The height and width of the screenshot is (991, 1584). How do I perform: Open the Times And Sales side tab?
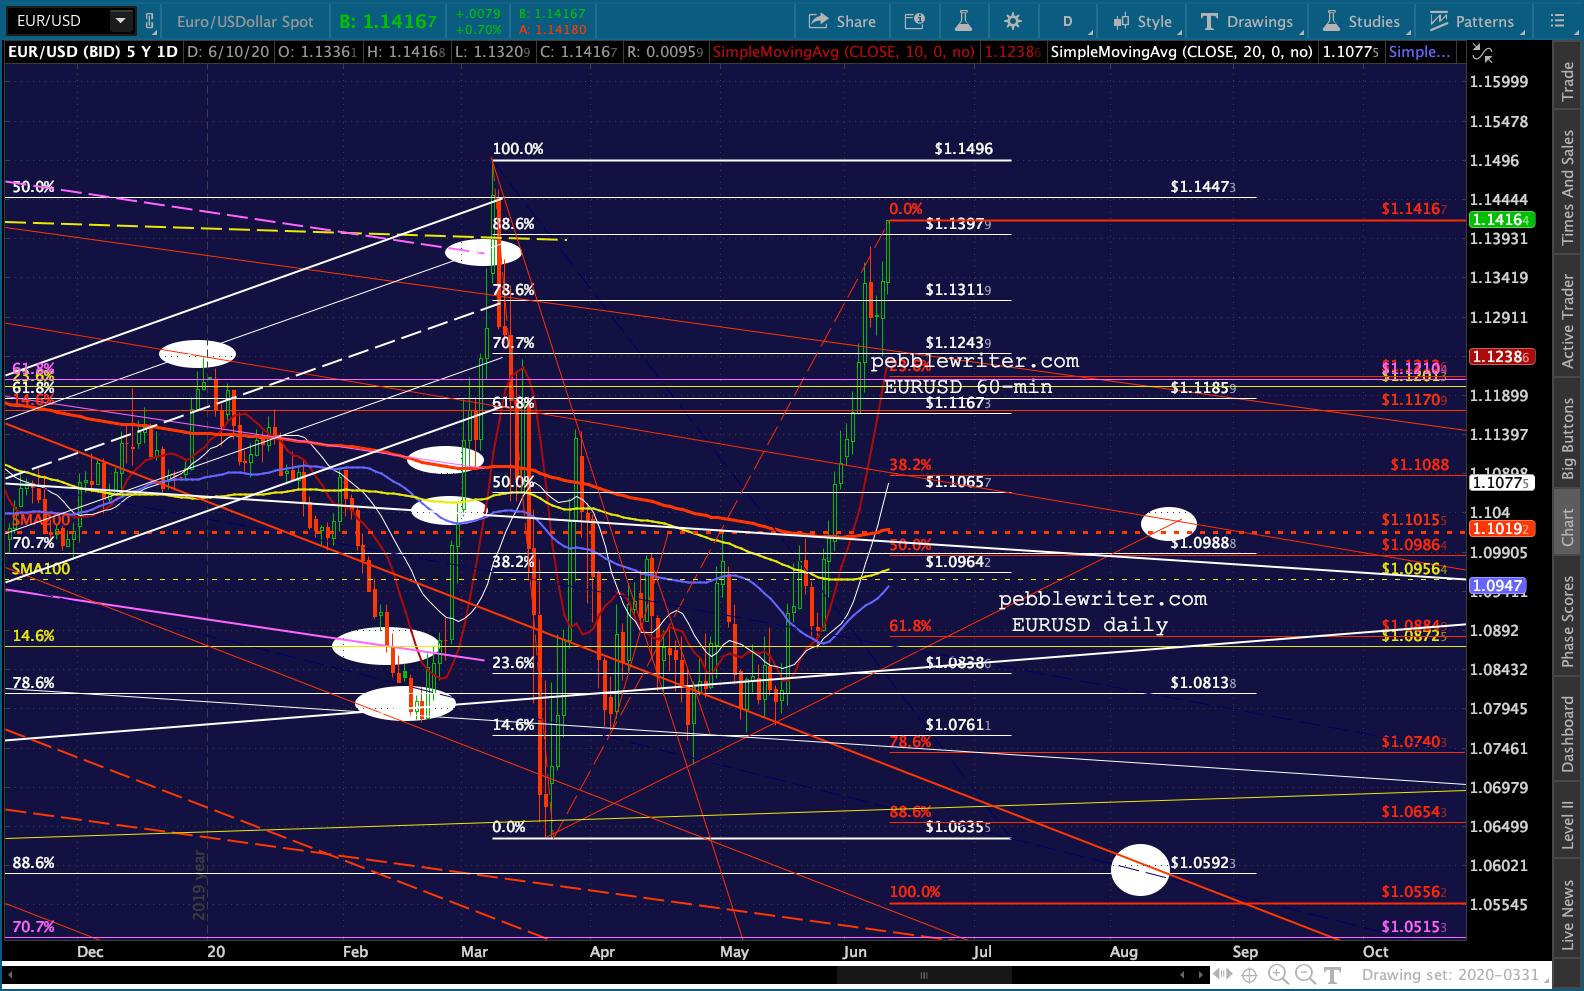[x=1568, y=187]
